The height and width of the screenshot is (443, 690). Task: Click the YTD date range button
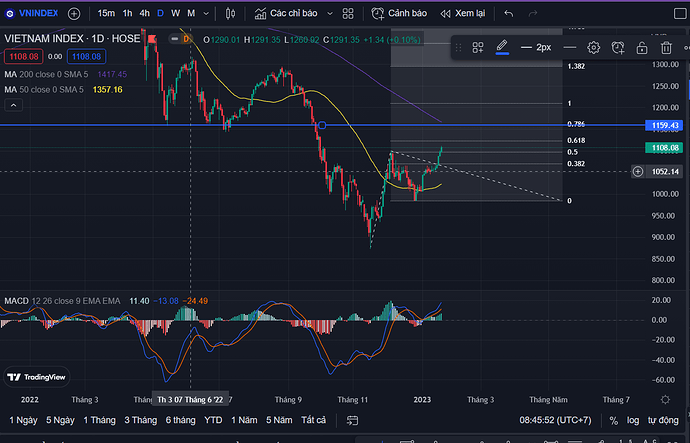213,420
